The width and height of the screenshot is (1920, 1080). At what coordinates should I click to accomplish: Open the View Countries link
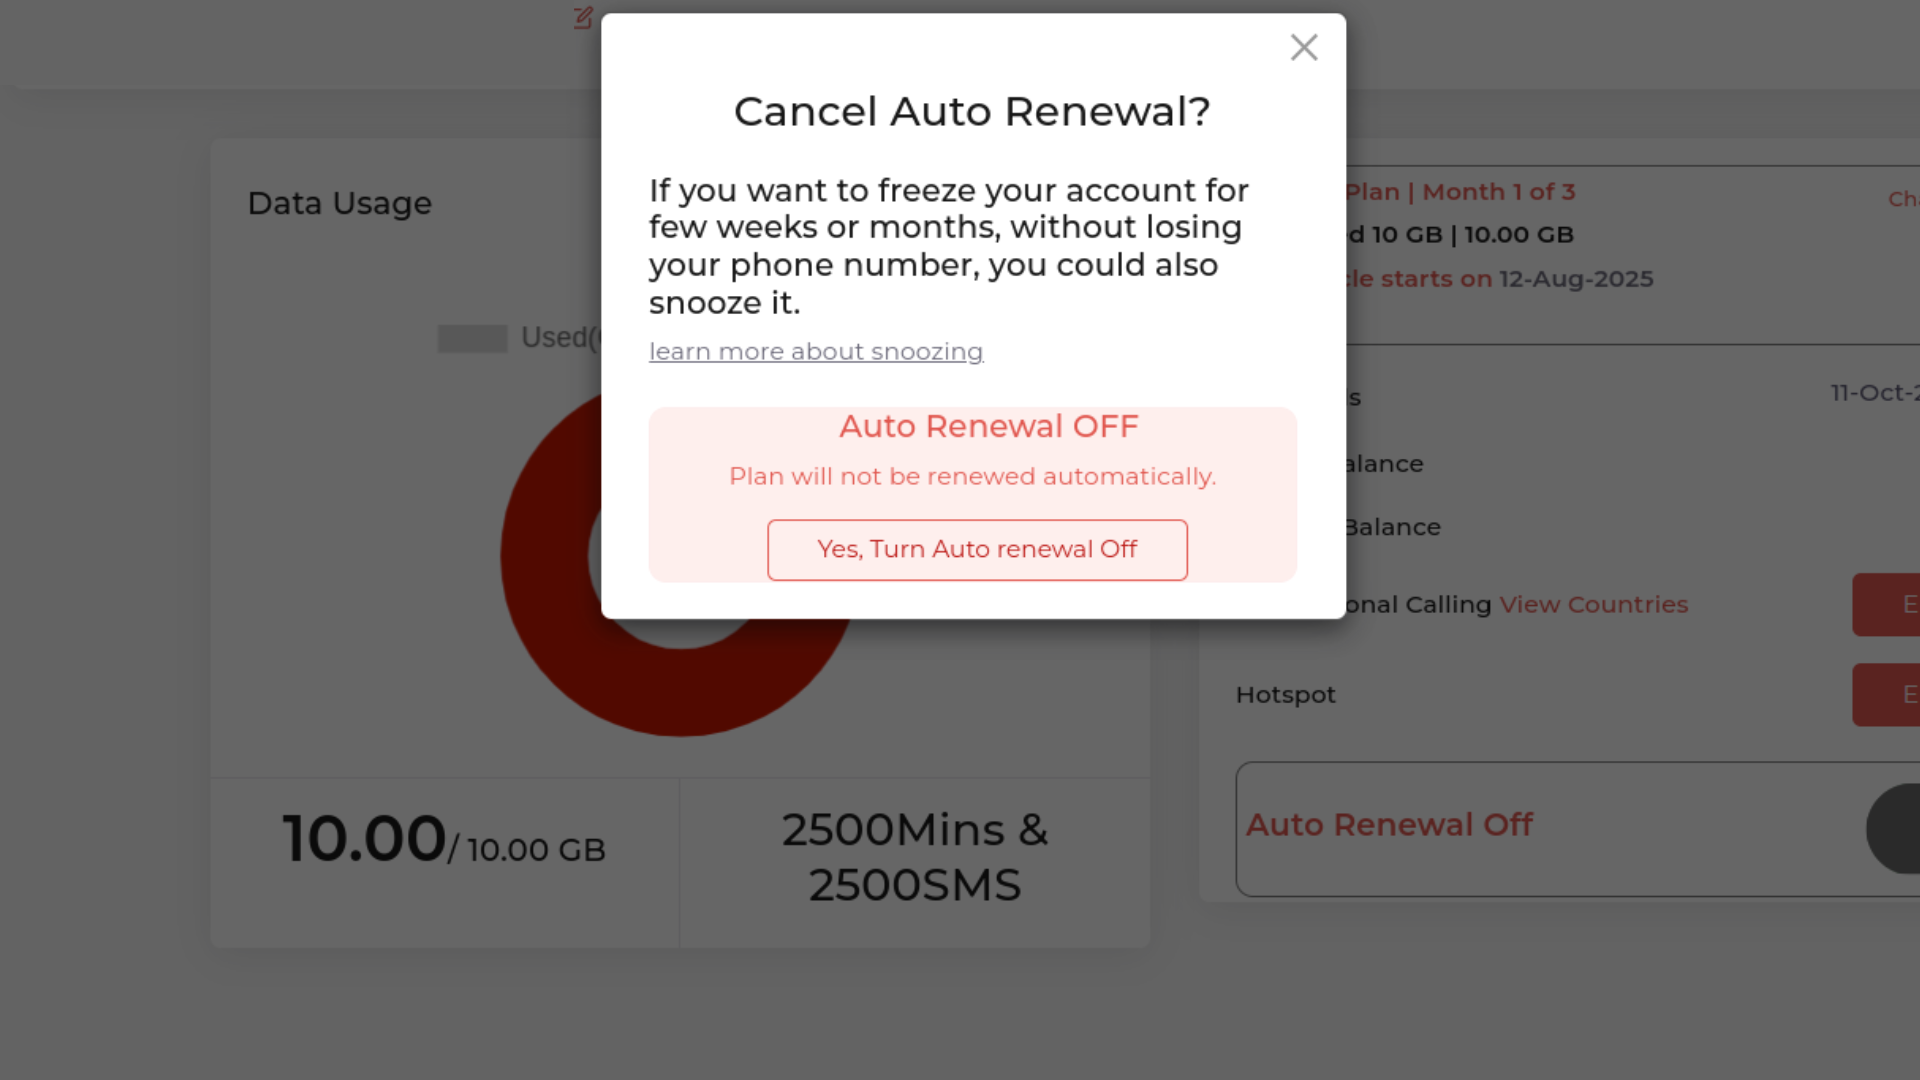[x=1593, y=605]
